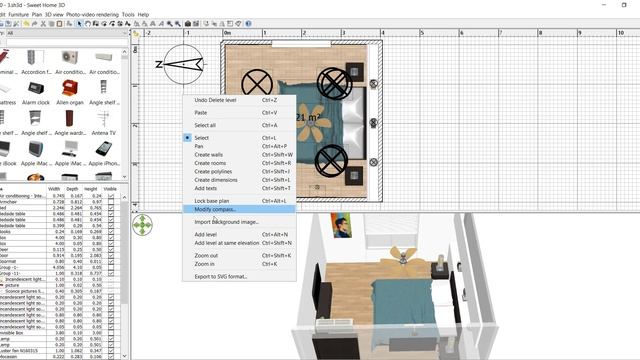This screenshot has width=640, height=360.
Task: Select the Alarm clock catalog item
Action: (x=36, y=92)
